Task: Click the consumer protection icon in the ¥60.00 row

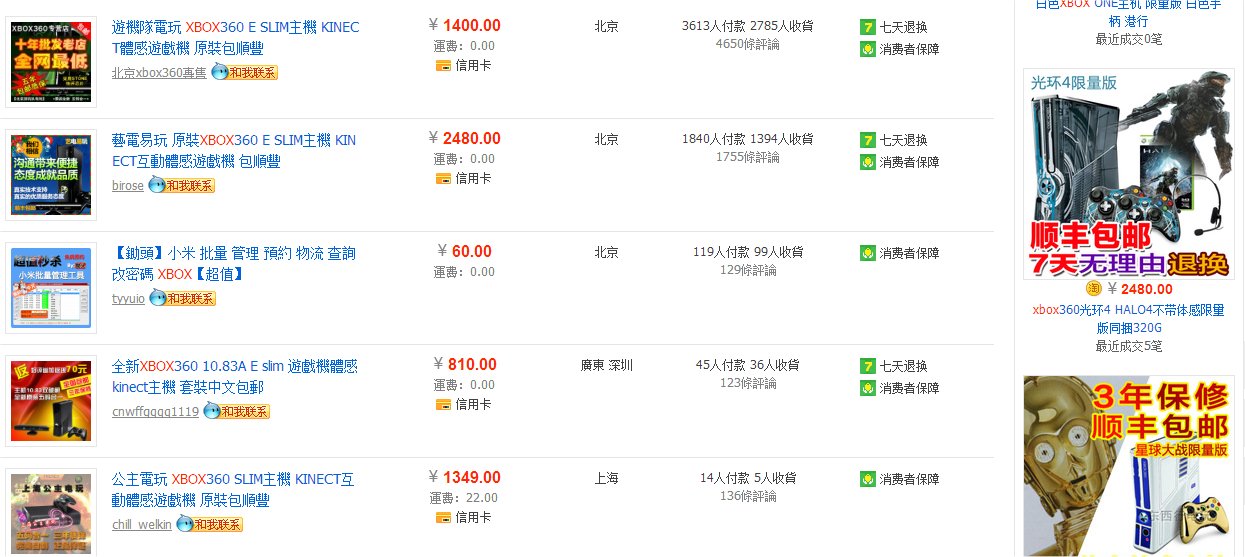Action: tap(868, 253)
